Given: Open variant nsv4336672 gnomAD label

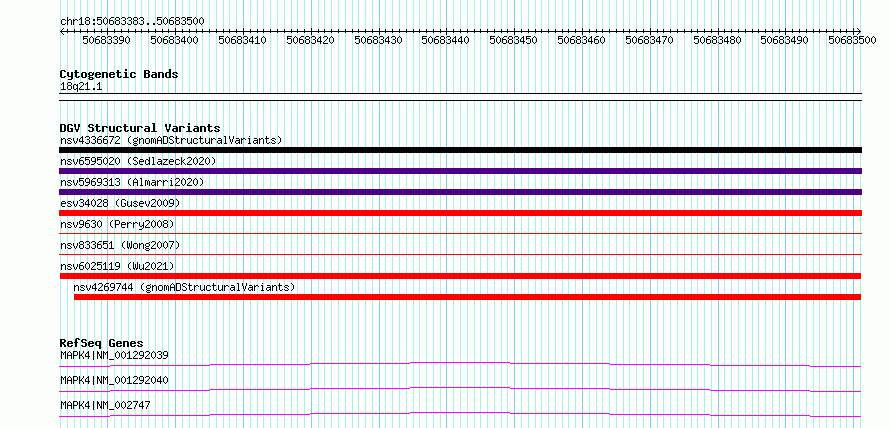Looking at the screenshot, I should (171, 140).
